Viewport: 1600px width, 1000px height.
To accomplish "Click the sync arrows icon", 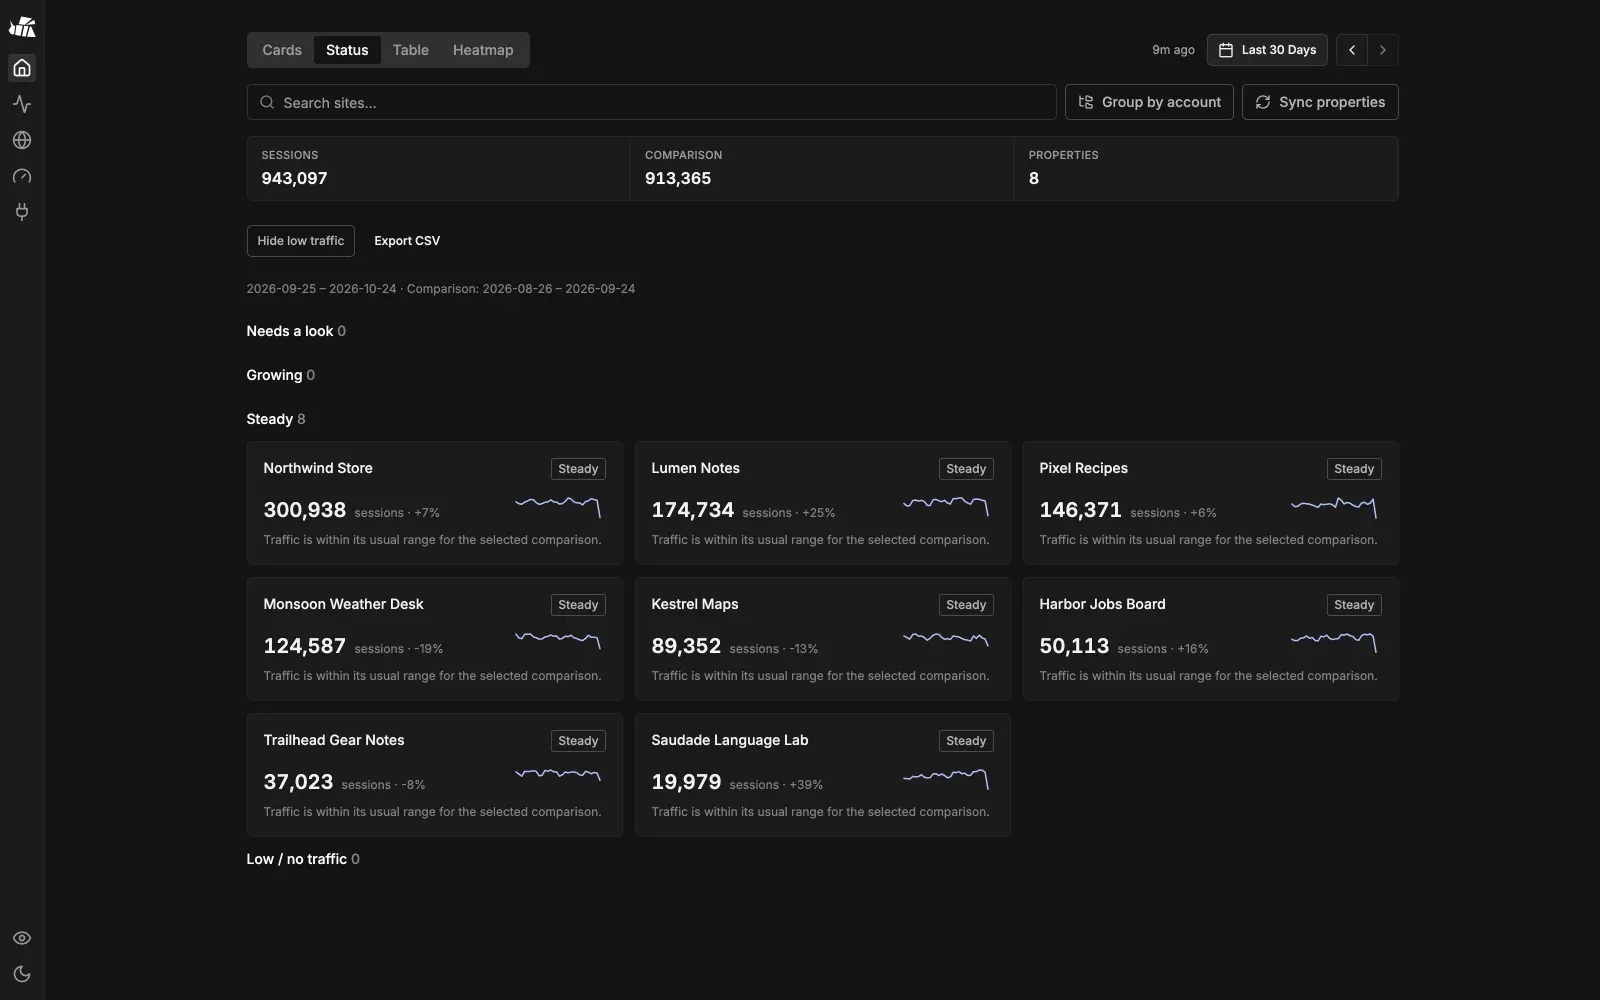I will point(1263,102).
